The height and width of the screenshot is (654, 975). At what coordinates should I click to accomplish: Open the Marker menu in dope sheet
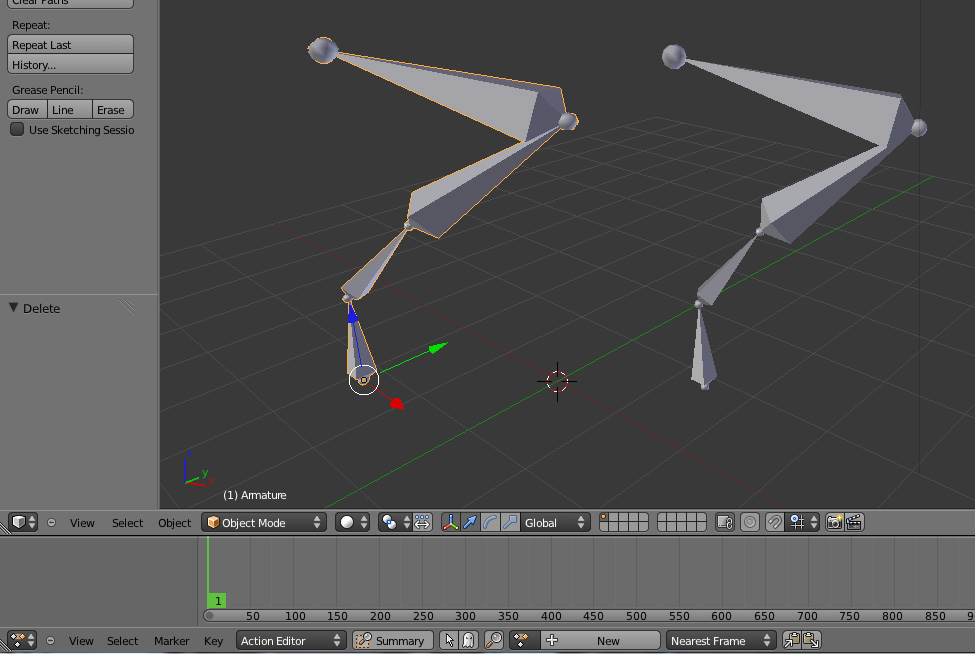click(x=171, y=640)
